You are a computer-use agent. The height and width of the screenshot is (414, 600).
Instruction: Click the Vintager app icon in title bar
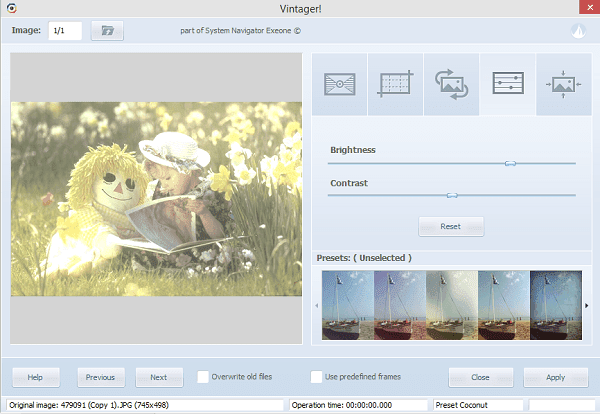[11, 8]
